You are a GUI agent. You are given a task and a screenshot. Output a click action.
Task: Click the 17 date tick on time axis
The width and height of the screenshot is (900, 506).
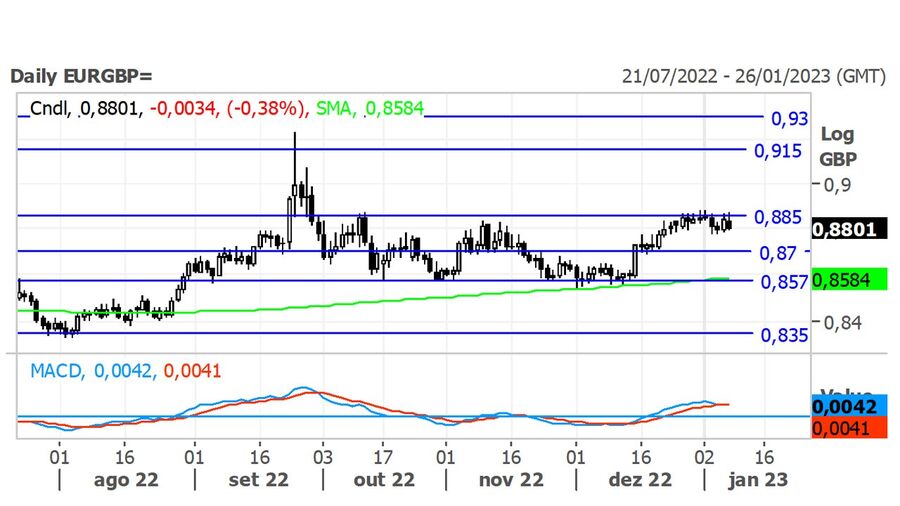[383, 457]
